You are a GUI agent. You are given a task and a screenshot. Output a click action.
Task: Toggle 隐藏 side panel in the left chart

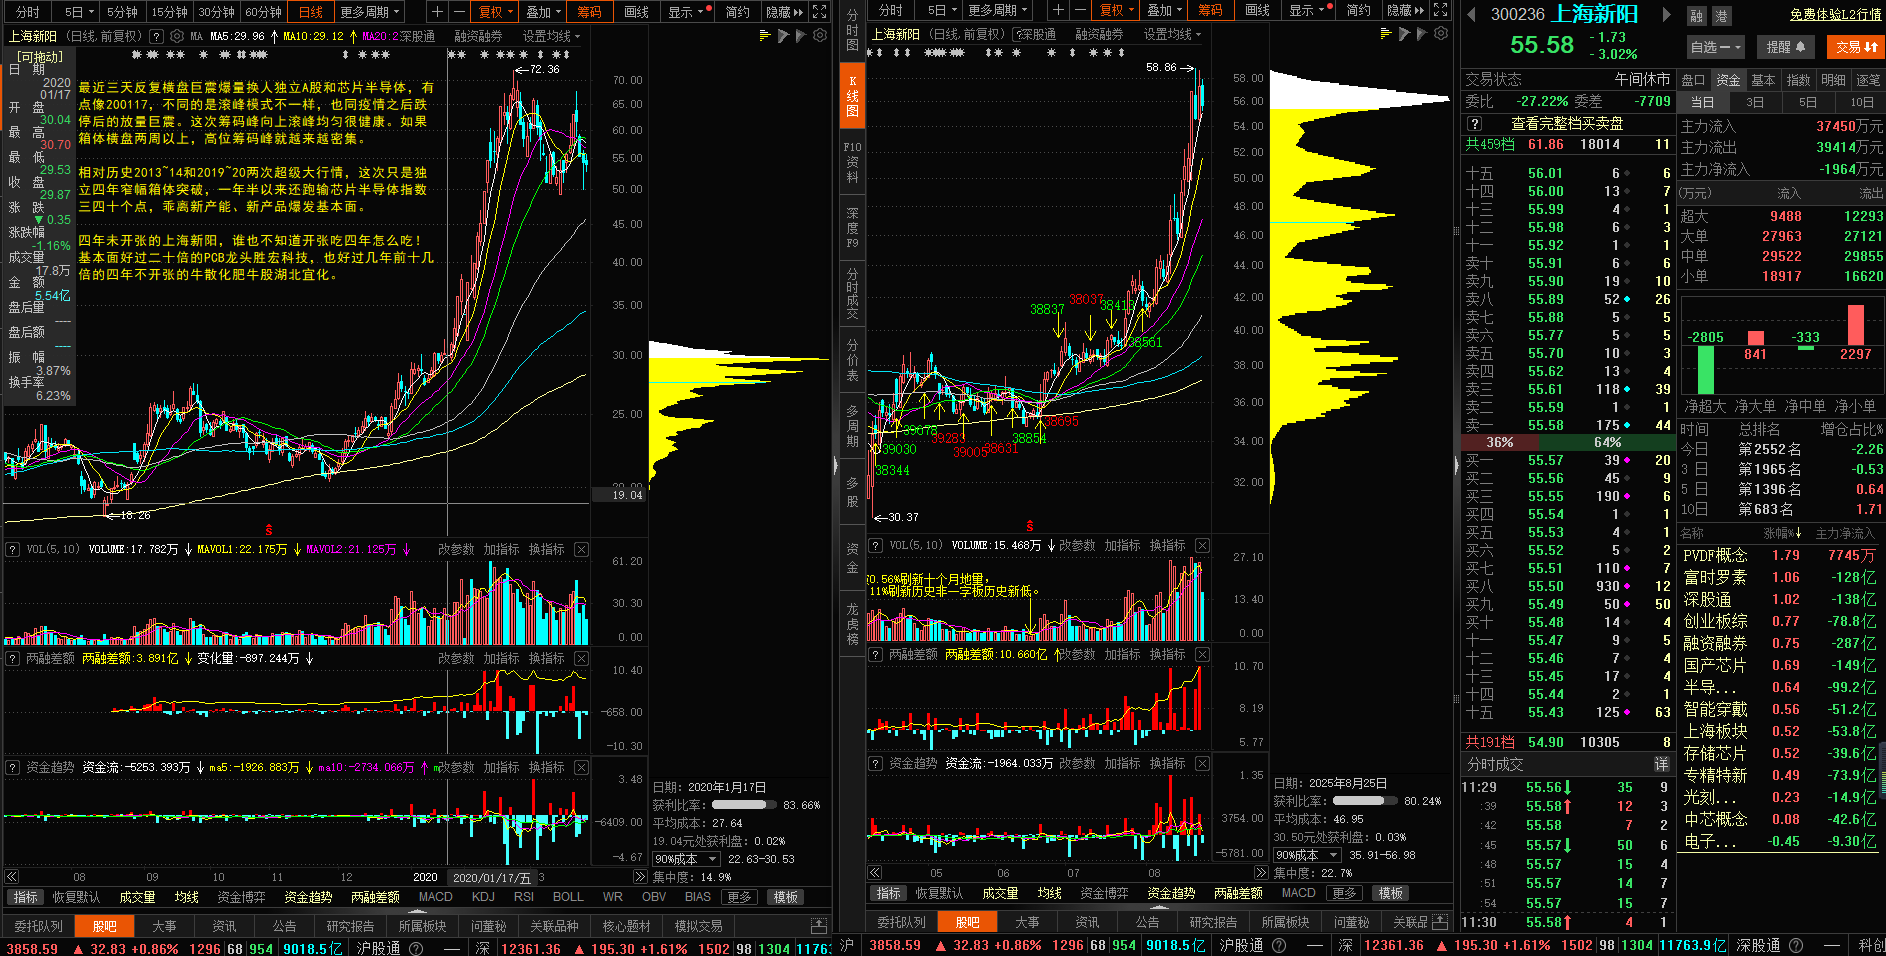pyautogui.click(x=784, y=12)
